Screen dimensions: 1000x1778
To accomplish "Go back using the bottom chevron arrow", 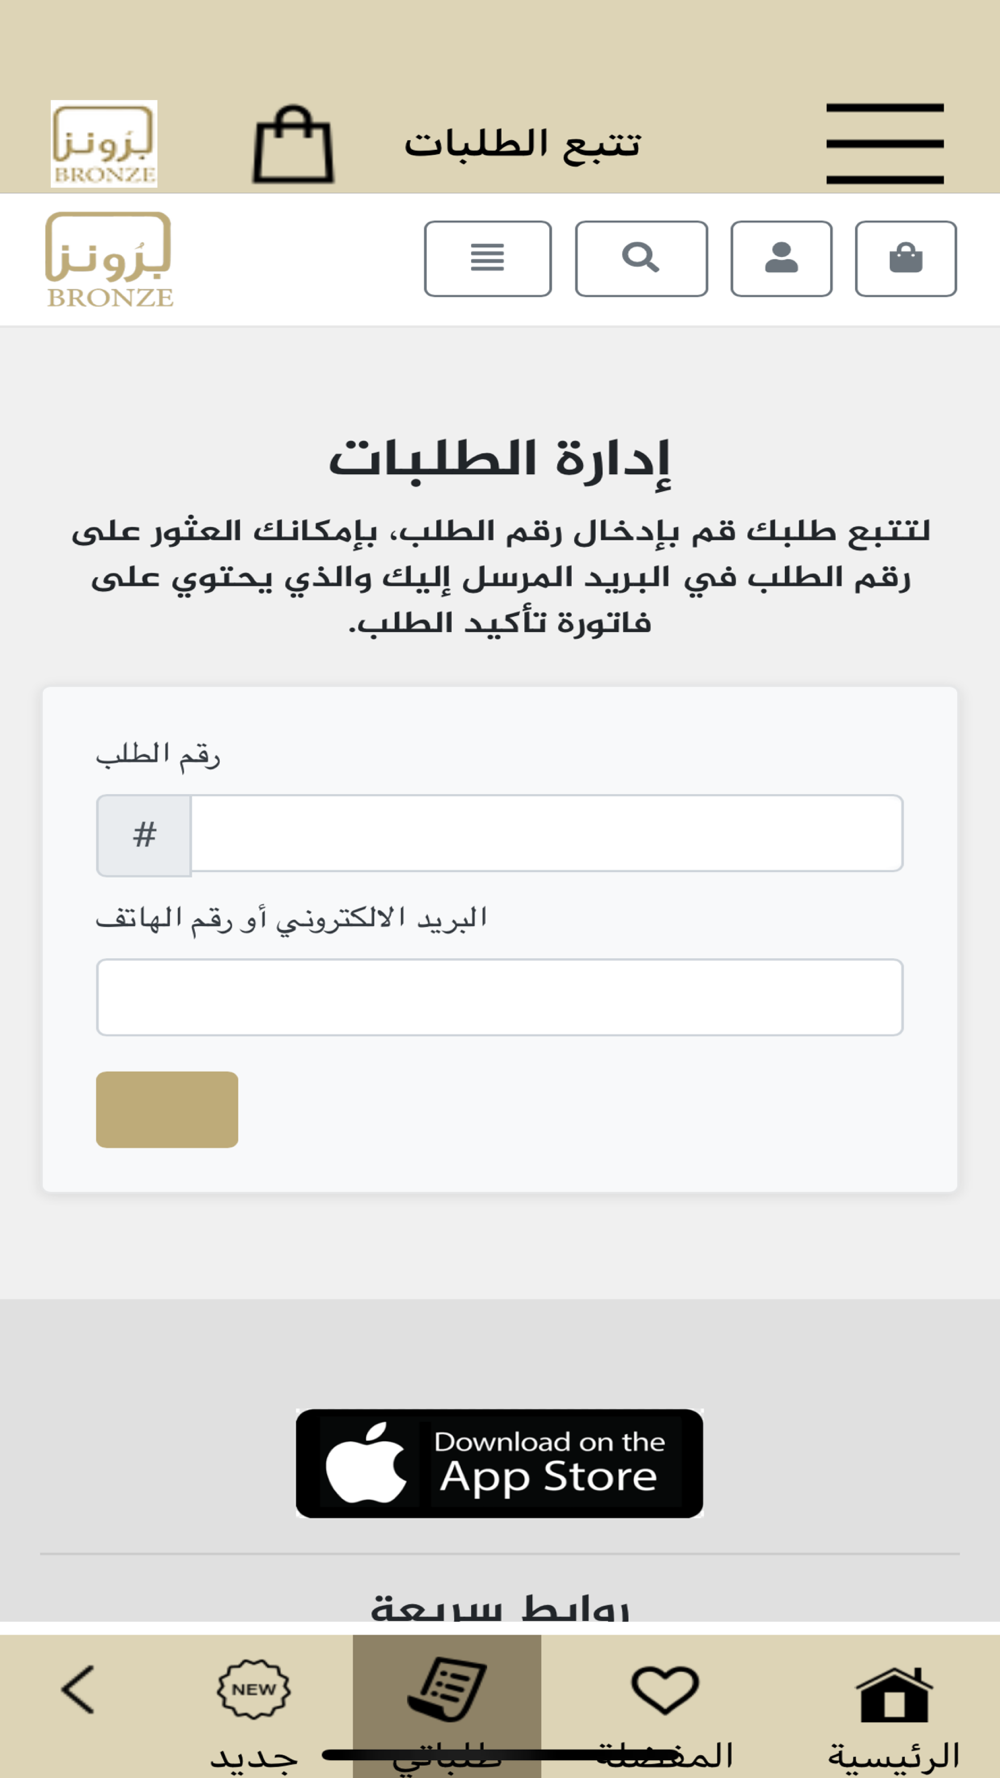I will 78,1690.
